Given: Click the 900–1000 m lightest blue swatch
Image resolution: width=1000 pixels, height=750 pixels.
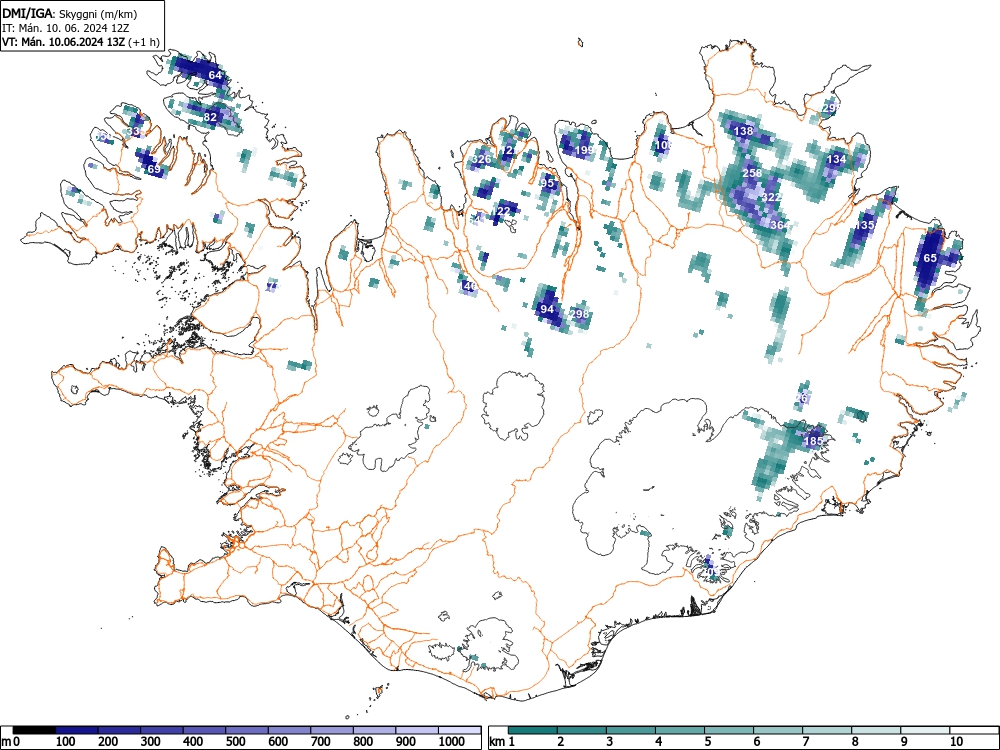Looking at the screenshot, I should pyautogui.click(x=417, y=730).
